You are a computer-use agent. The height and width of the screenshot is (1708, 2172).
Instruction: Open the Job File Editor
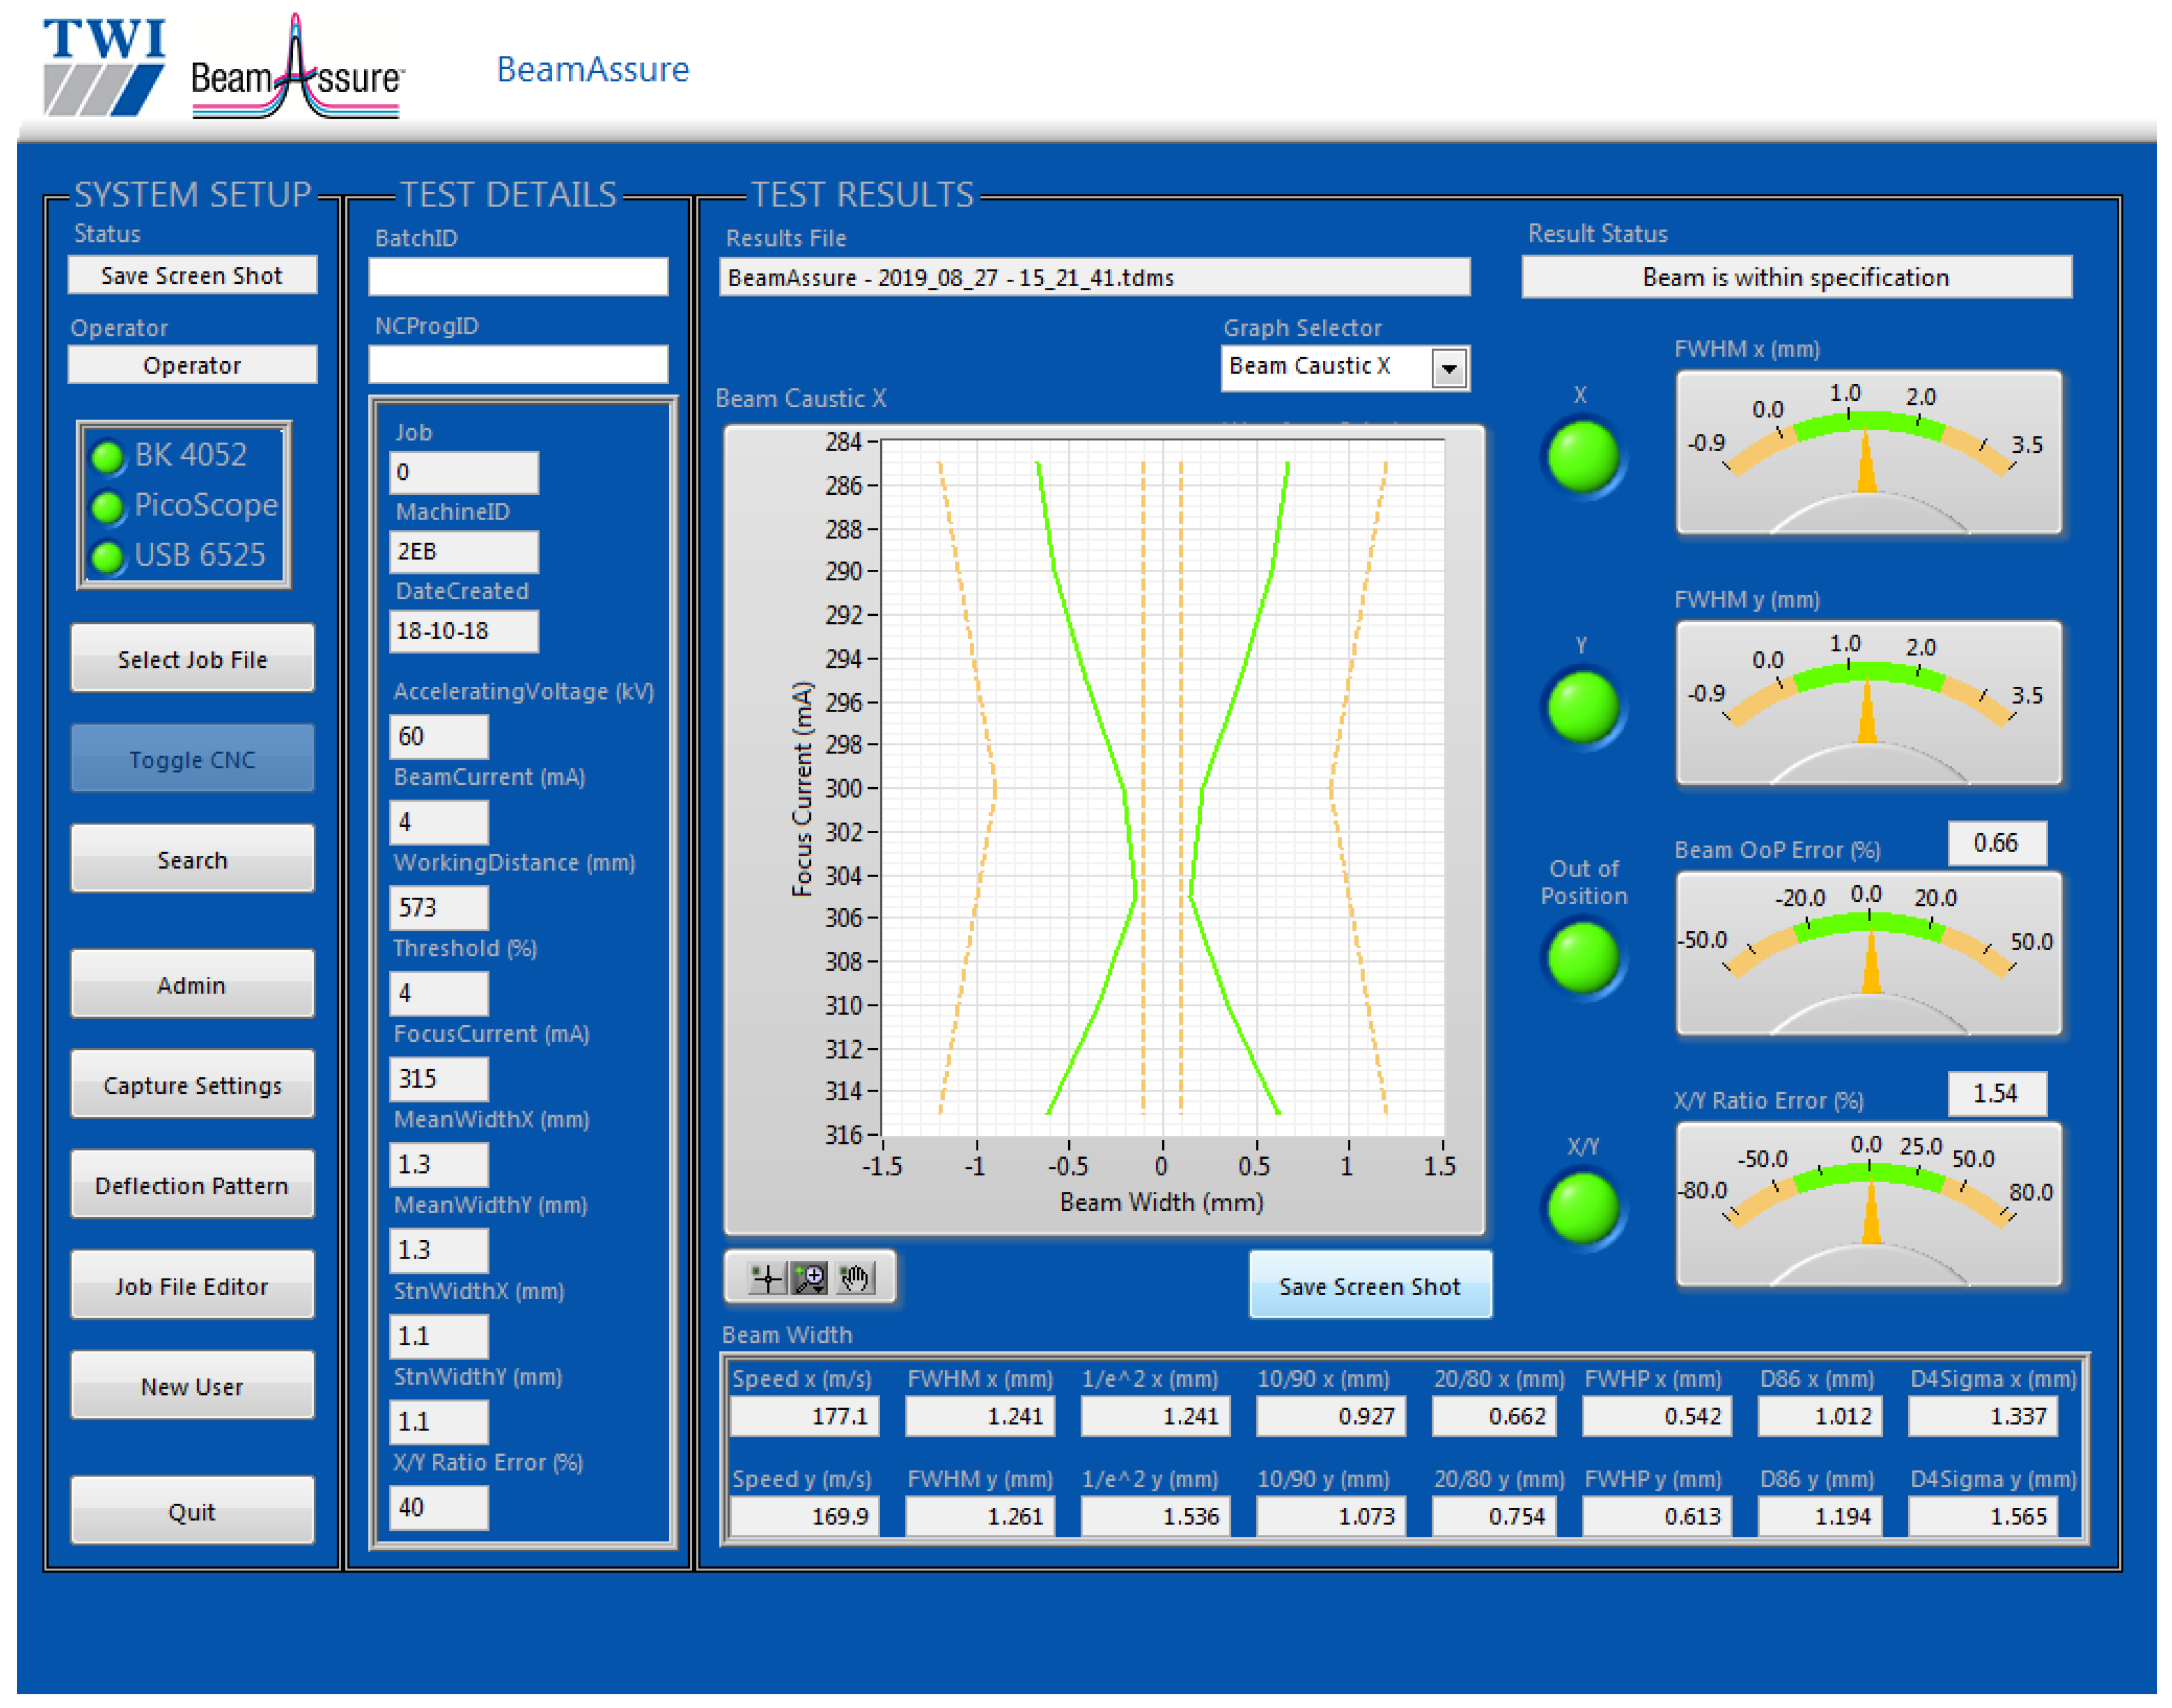(192, 1286)
